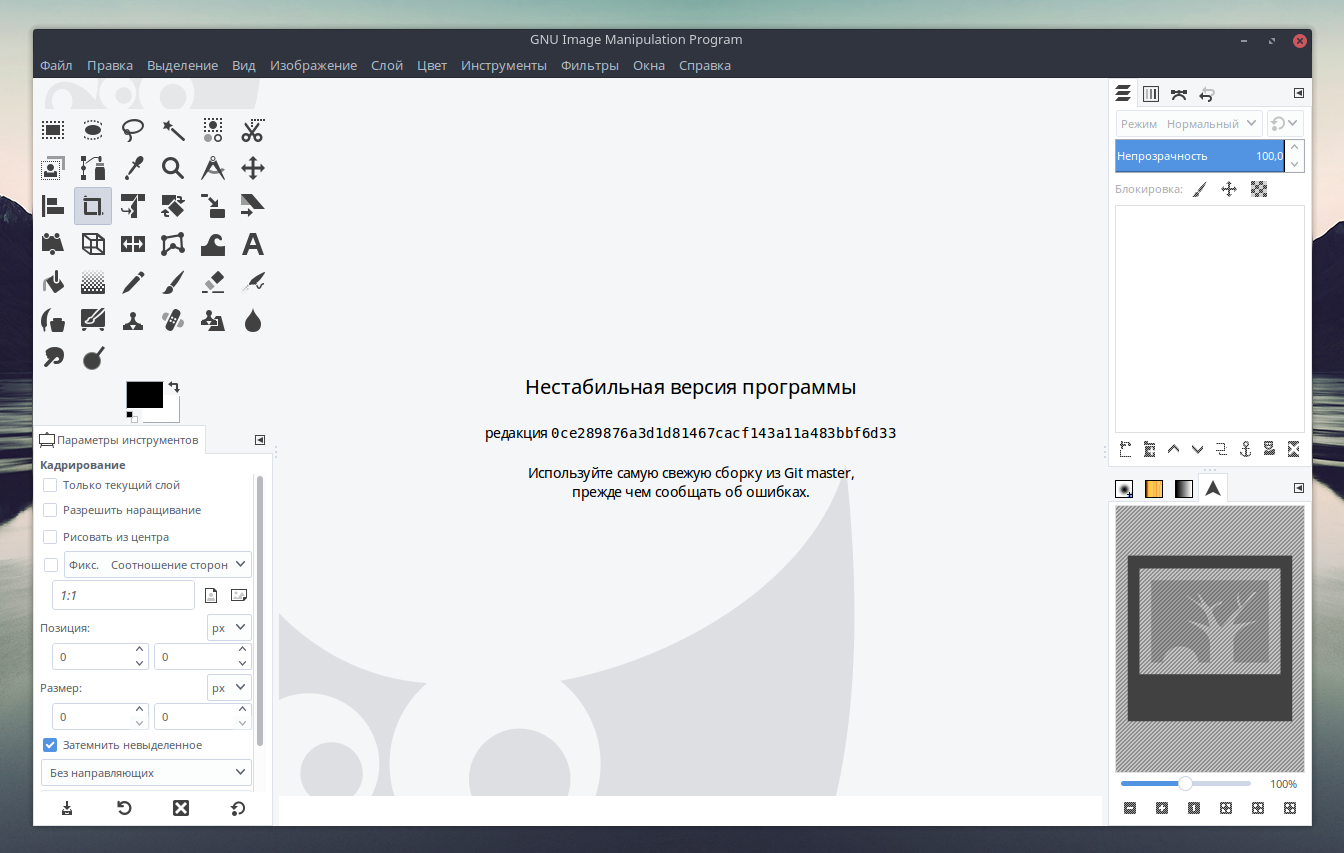Enable 'Разрешить наращивание' checkbox
Viewport: 1344px width, 853px height.
(x=50, y=510)
